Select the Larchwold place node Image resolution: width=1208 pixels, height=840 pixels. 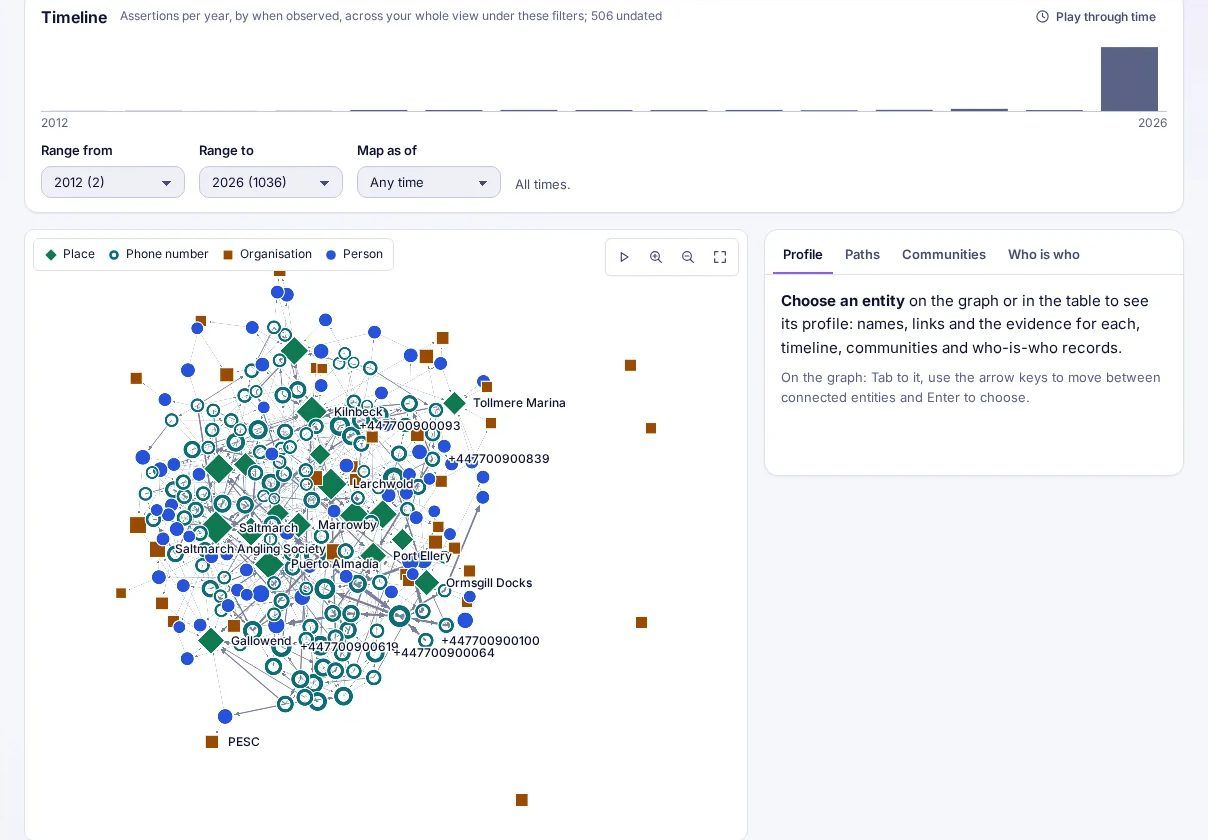[332, 485]
